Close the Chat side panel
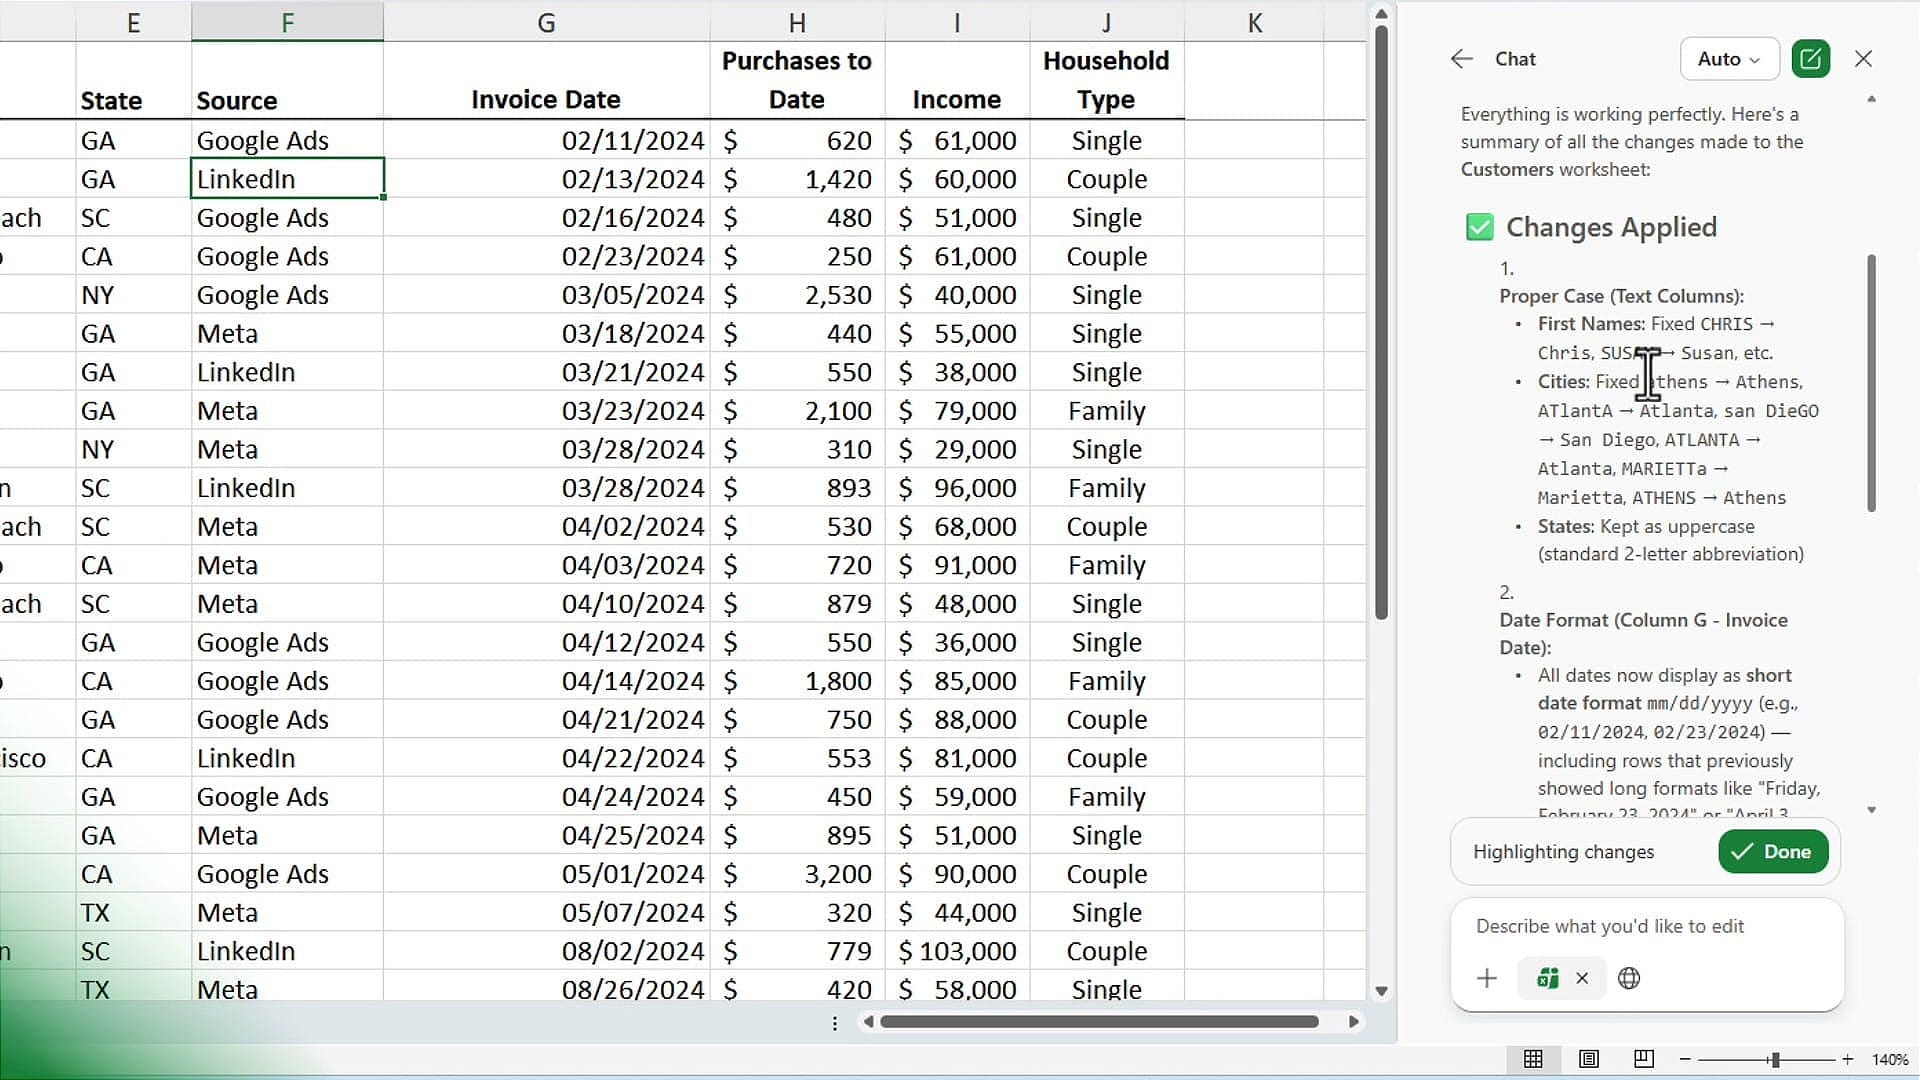The height and width of the screenshot is (1080, 1920). pos(1863,59)
